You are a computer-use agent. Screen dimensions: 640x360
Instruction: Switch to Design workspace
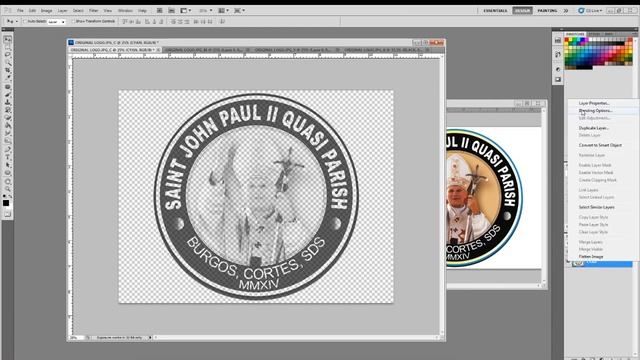click(x=522, y=10)
